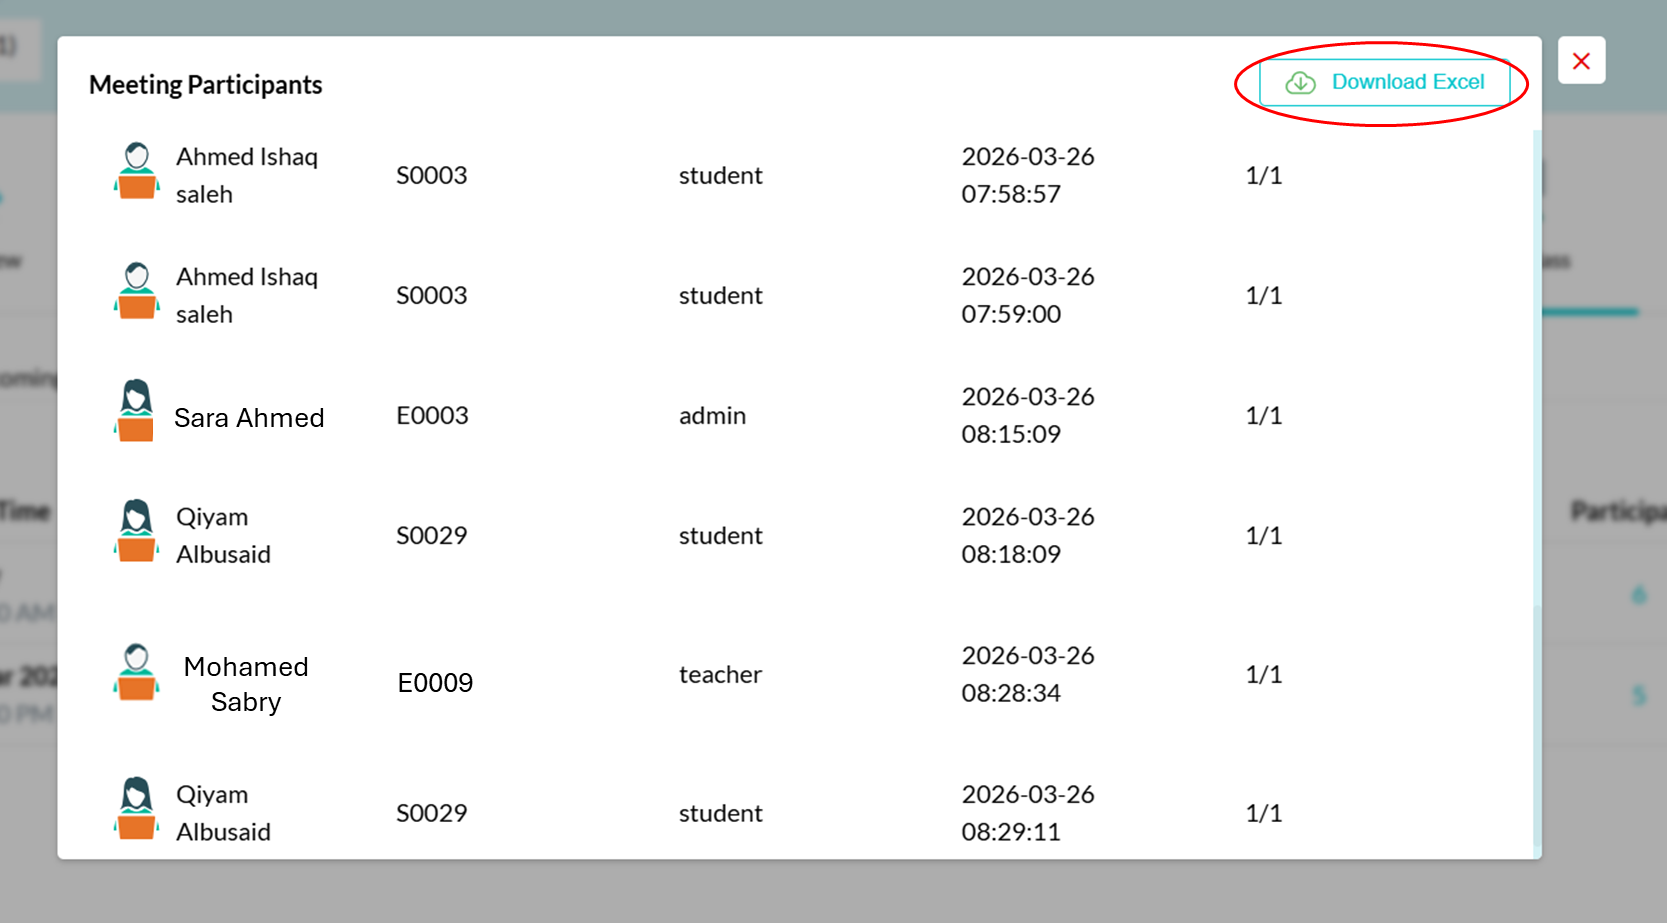
Task: Select 1/1 count in Sara Ahmed's row
Action: [1264, 415]
